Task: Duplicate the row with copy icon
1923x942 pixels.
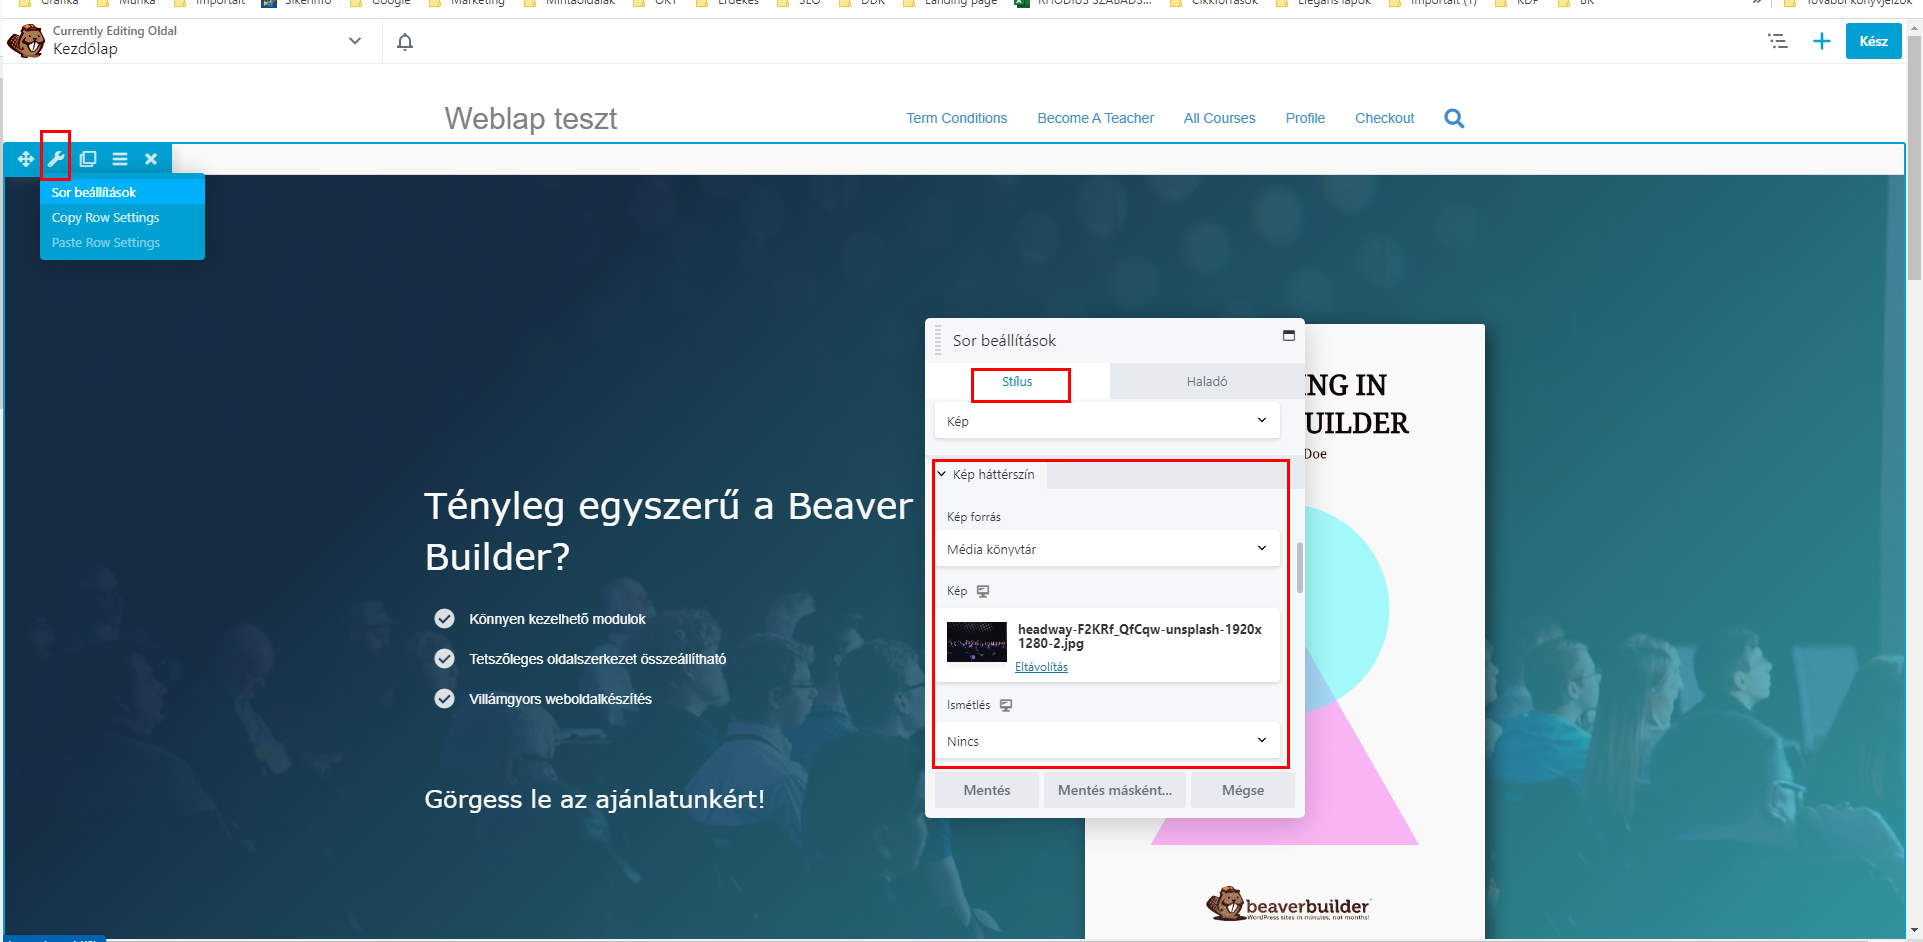Action: pyautogui.click(x=88, y=159)
